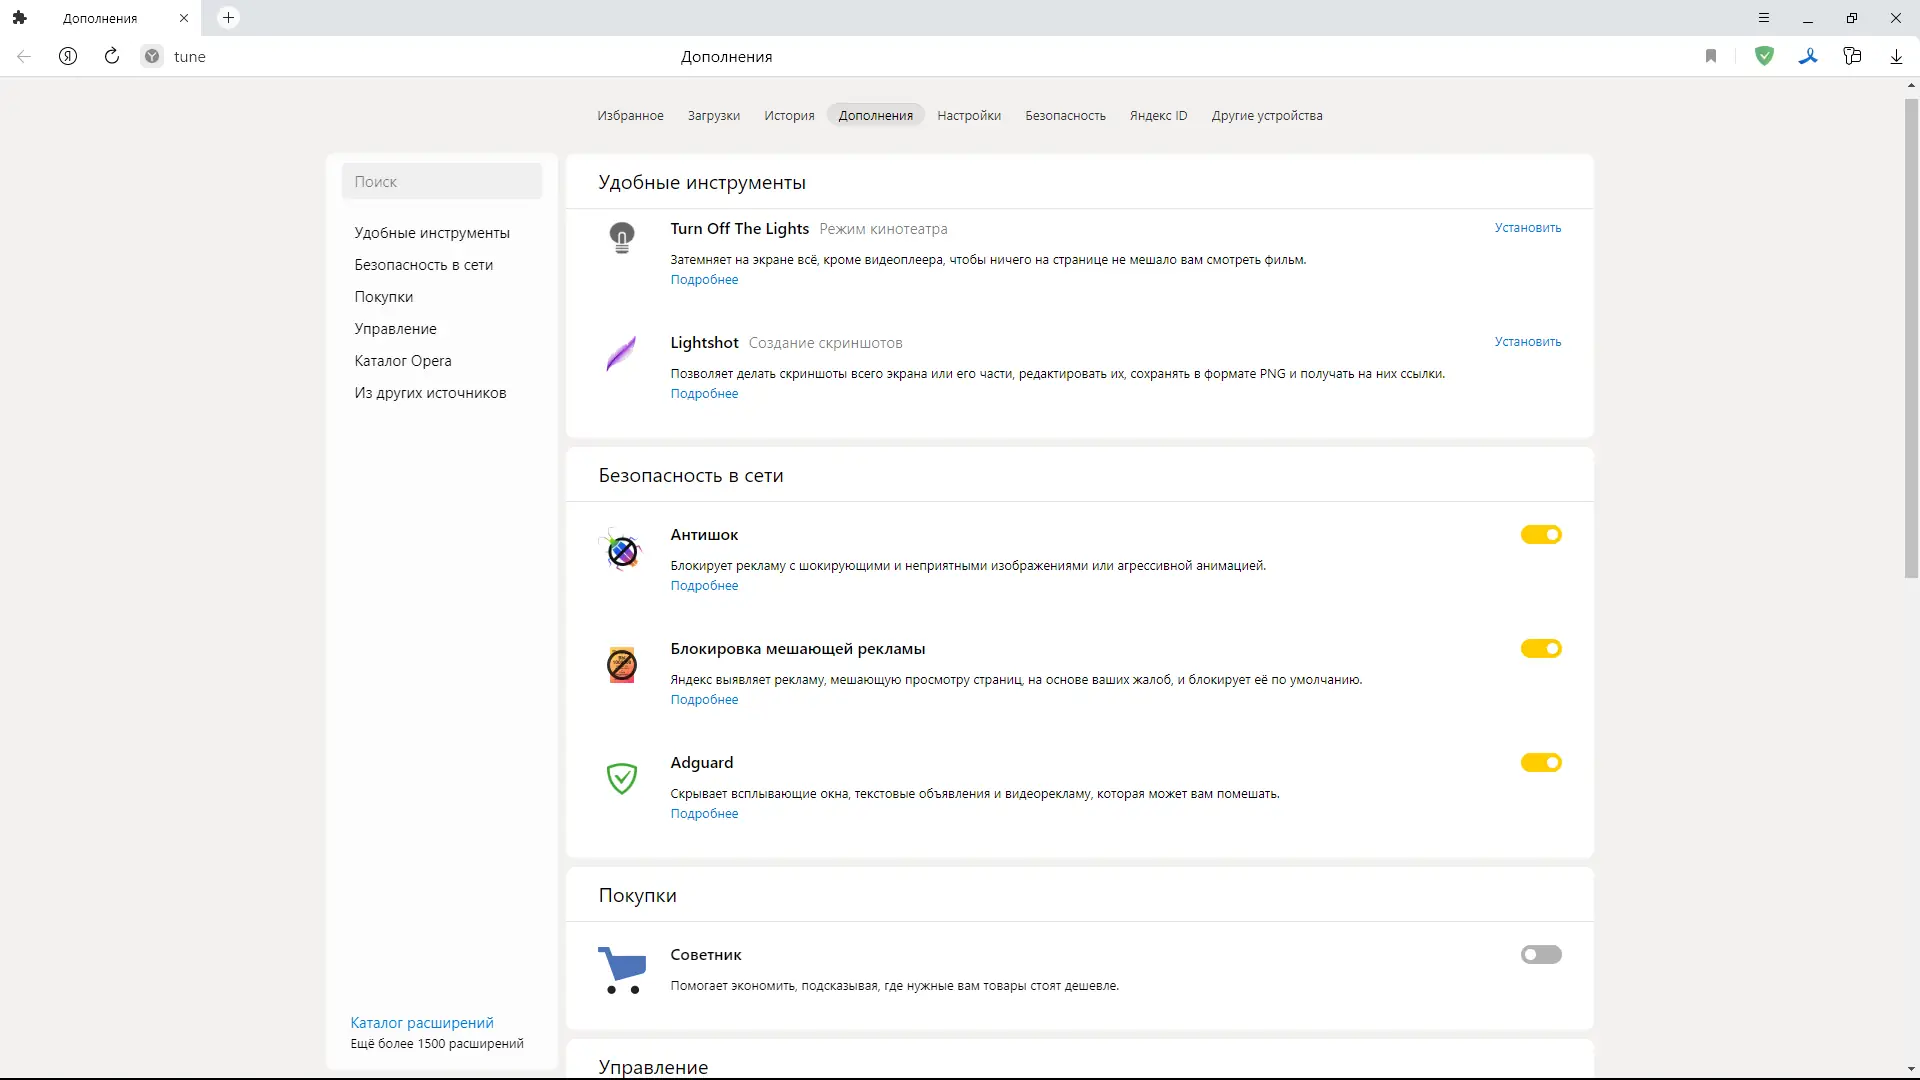1920x1080 pixels.
Task: Disable the Антишок toggle
Action: [1541, 535]
